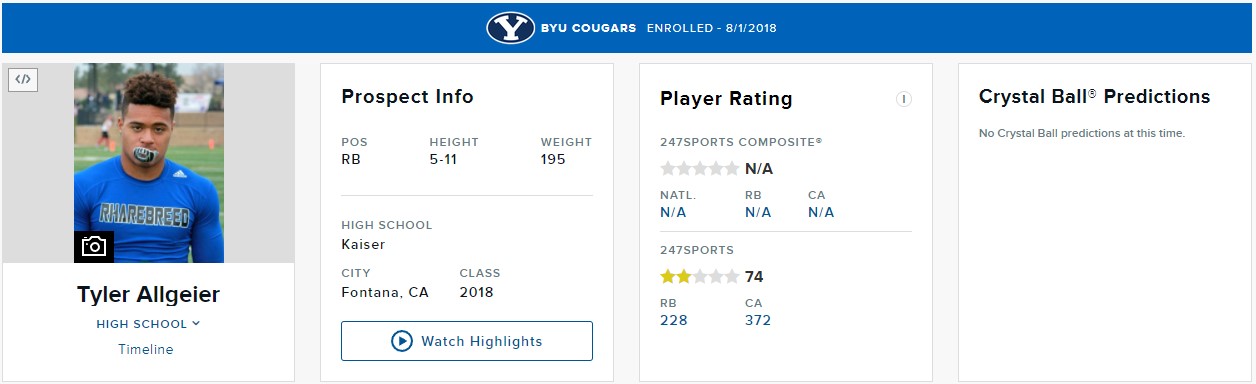Screen dimensions: 1256x384
Task: Click the embed code icon on the photo
Action: [23, 79]
